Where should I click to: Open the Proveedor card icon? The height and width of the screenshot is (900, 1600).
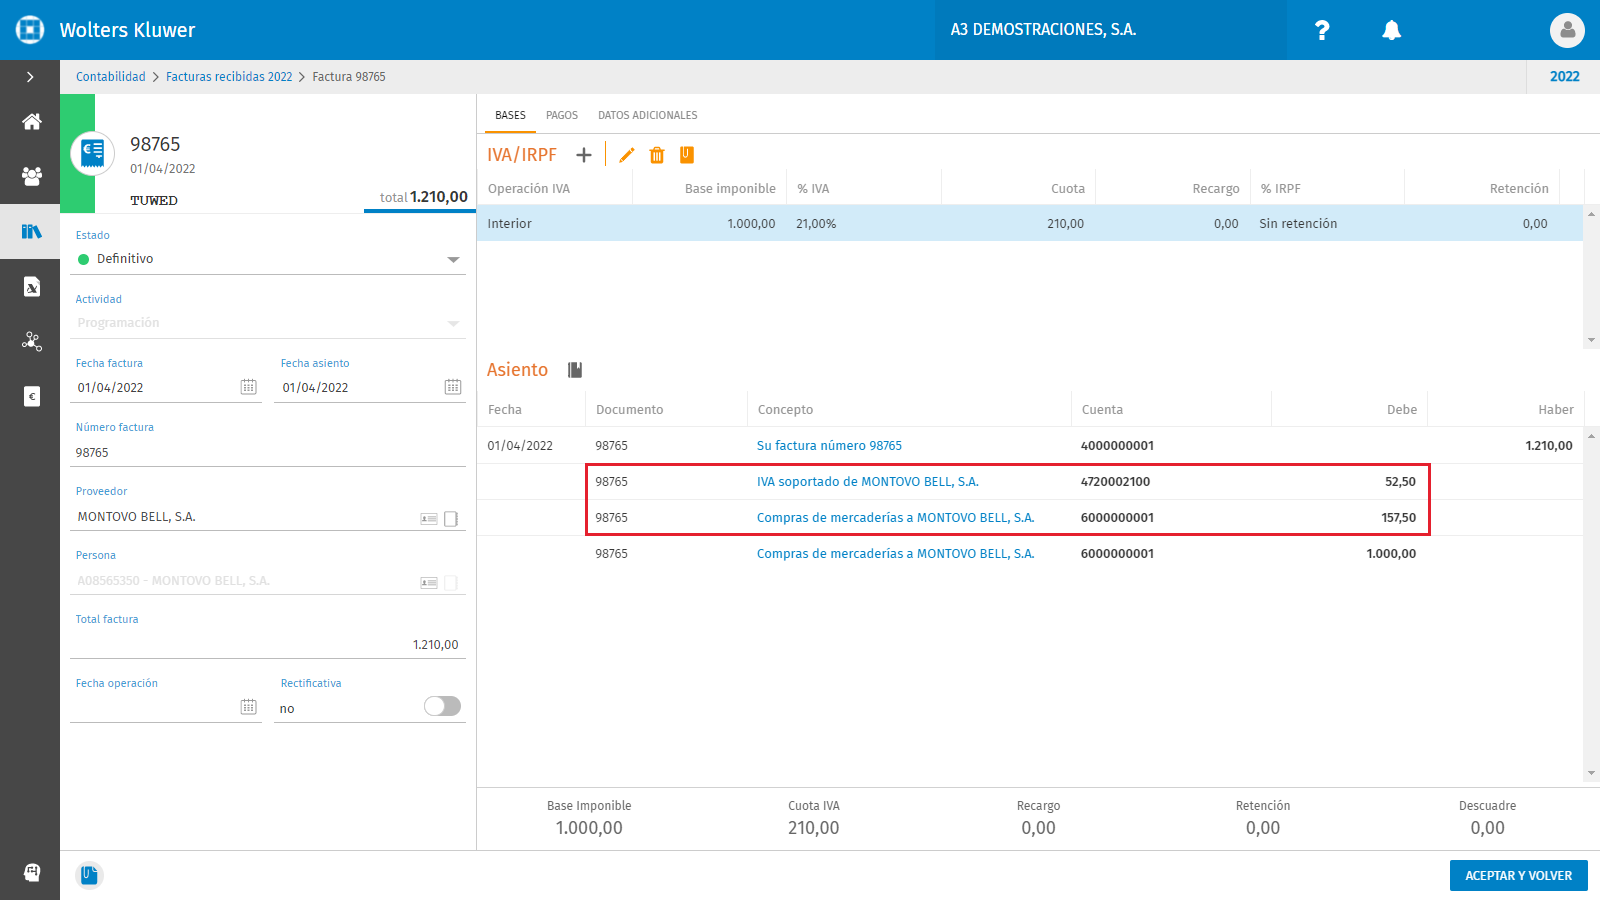429,518
